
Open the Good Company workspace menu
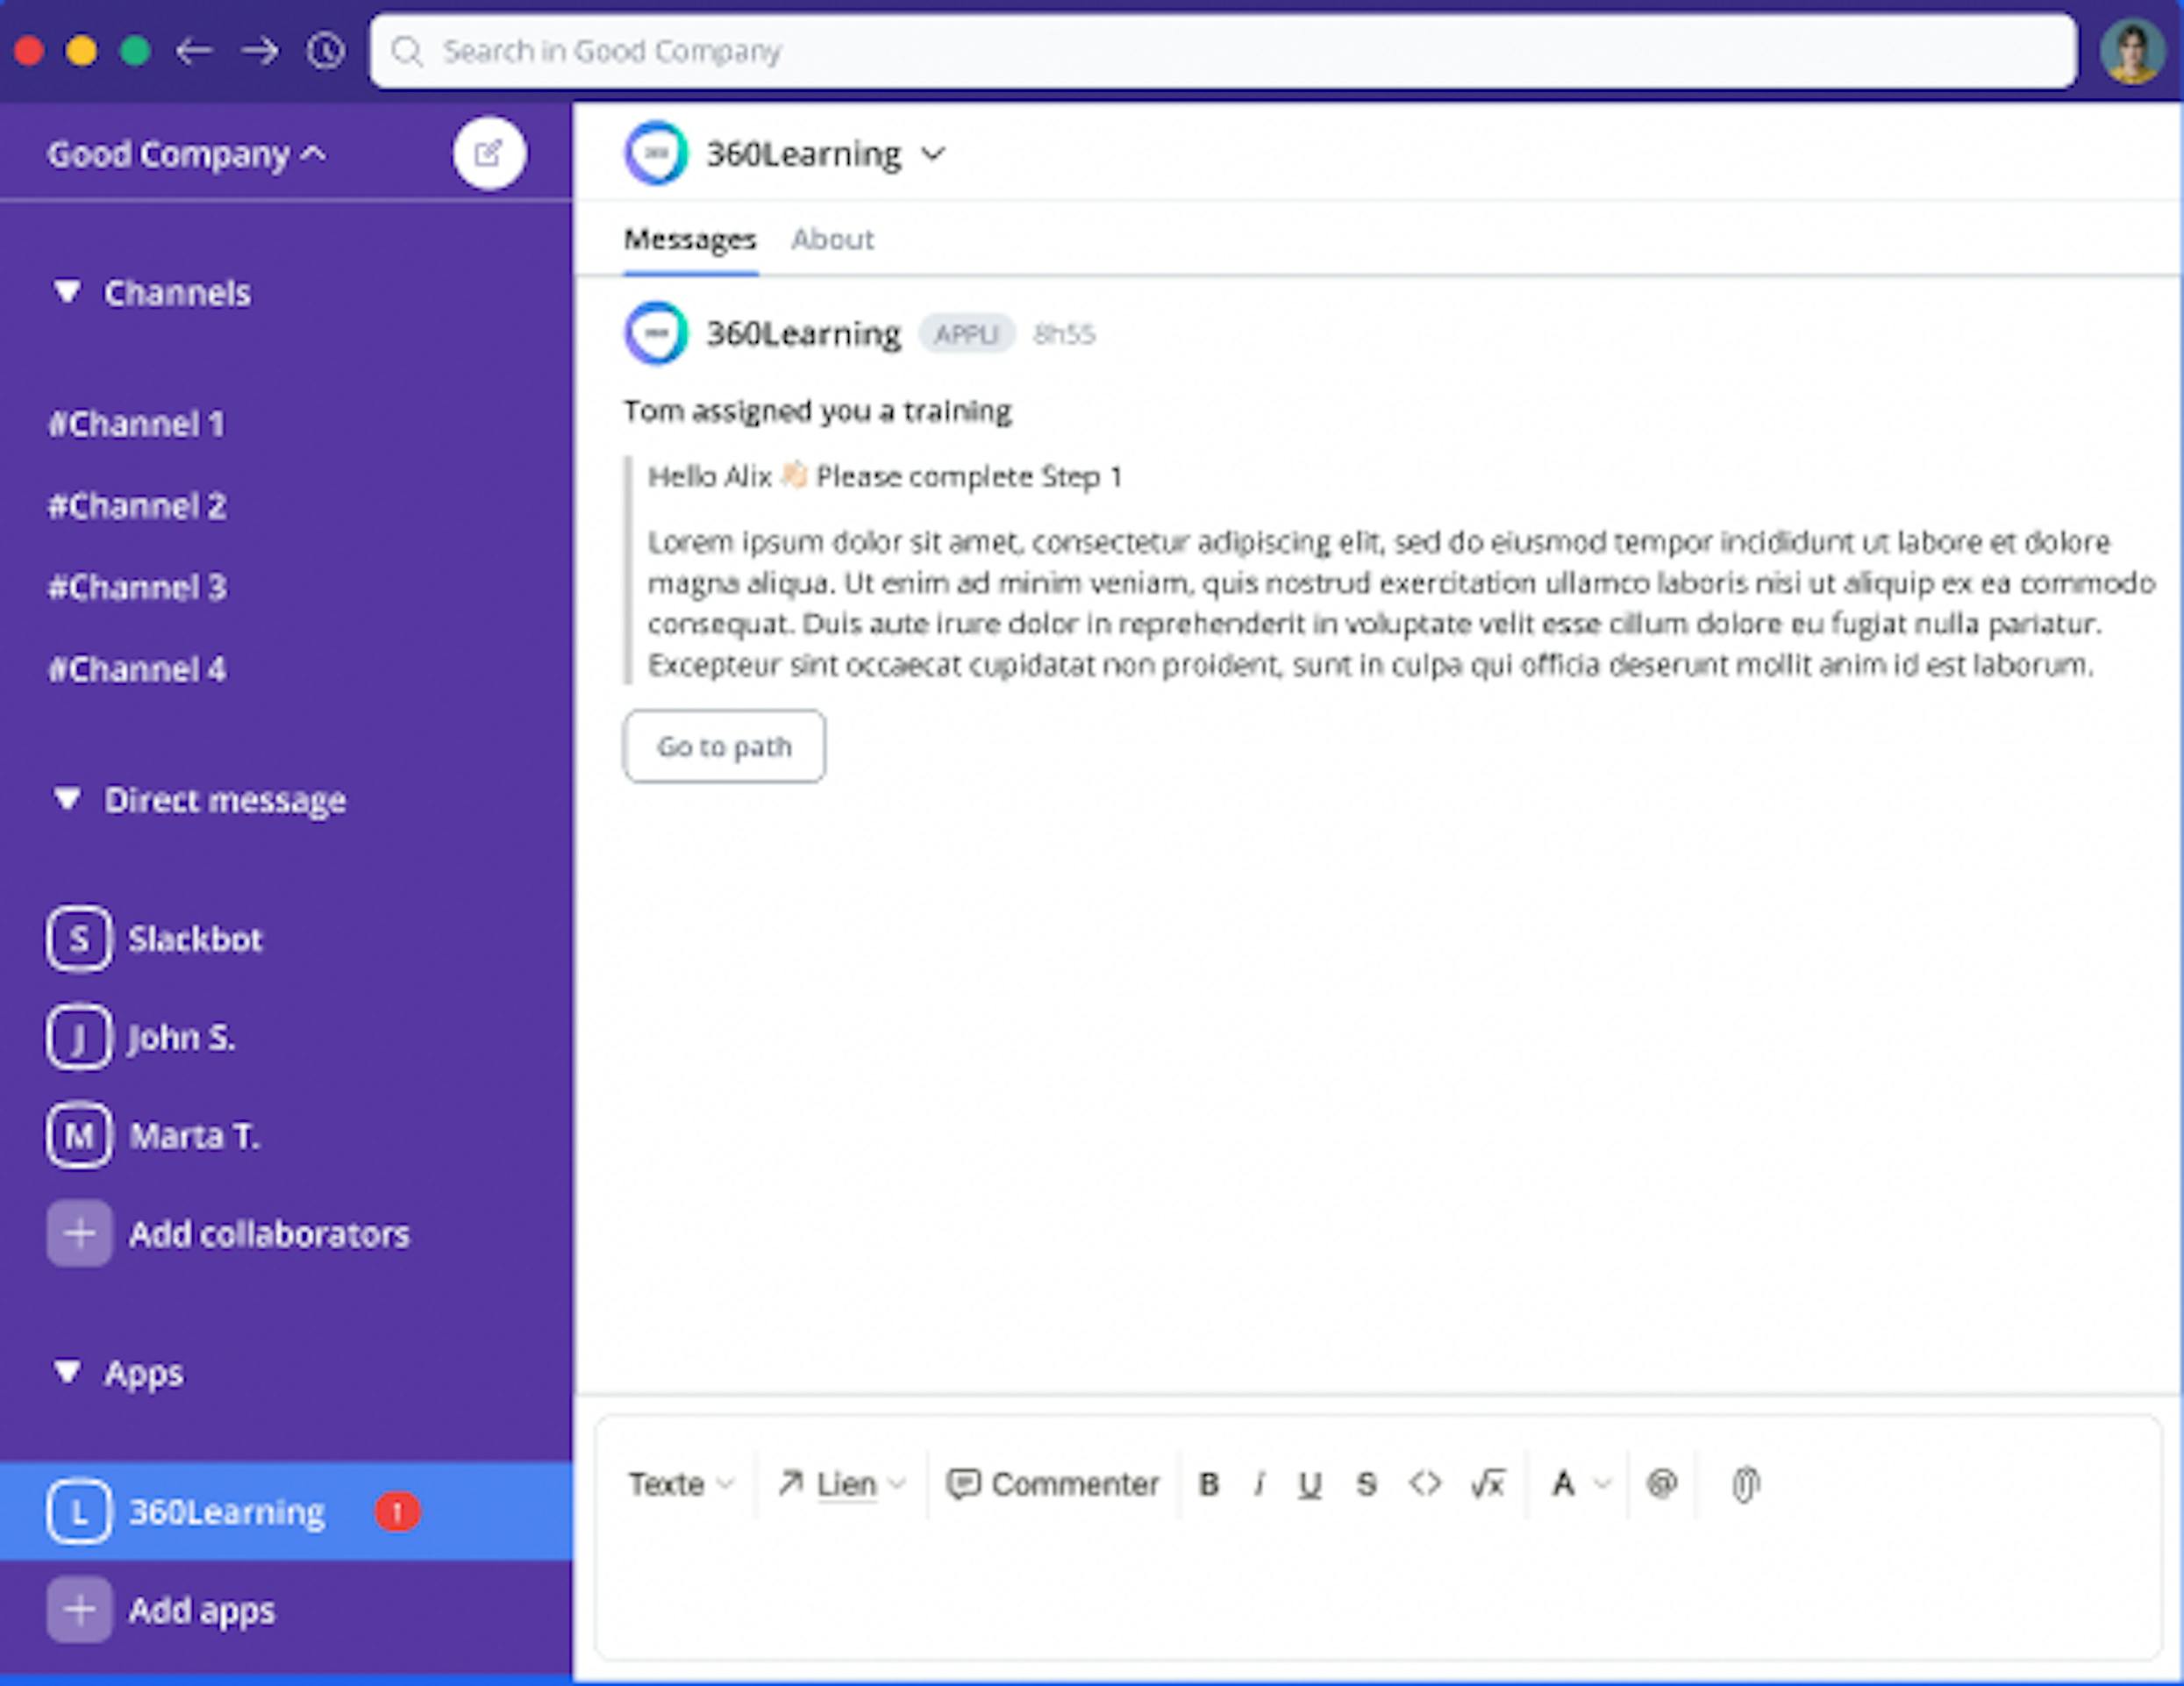pos(187,154)
